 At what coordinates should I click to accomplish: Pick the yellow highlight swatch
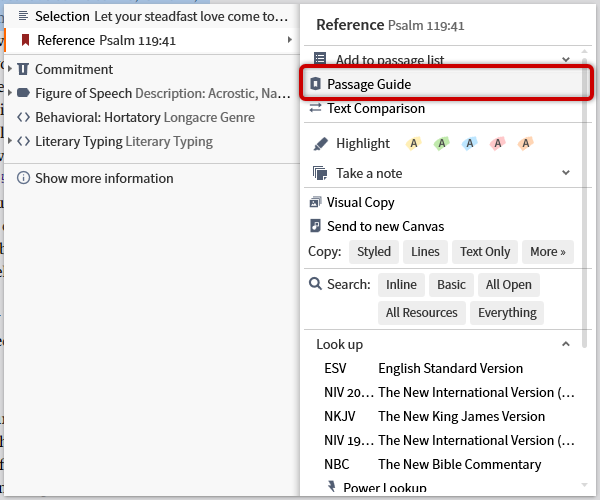[x=414, y=143]
